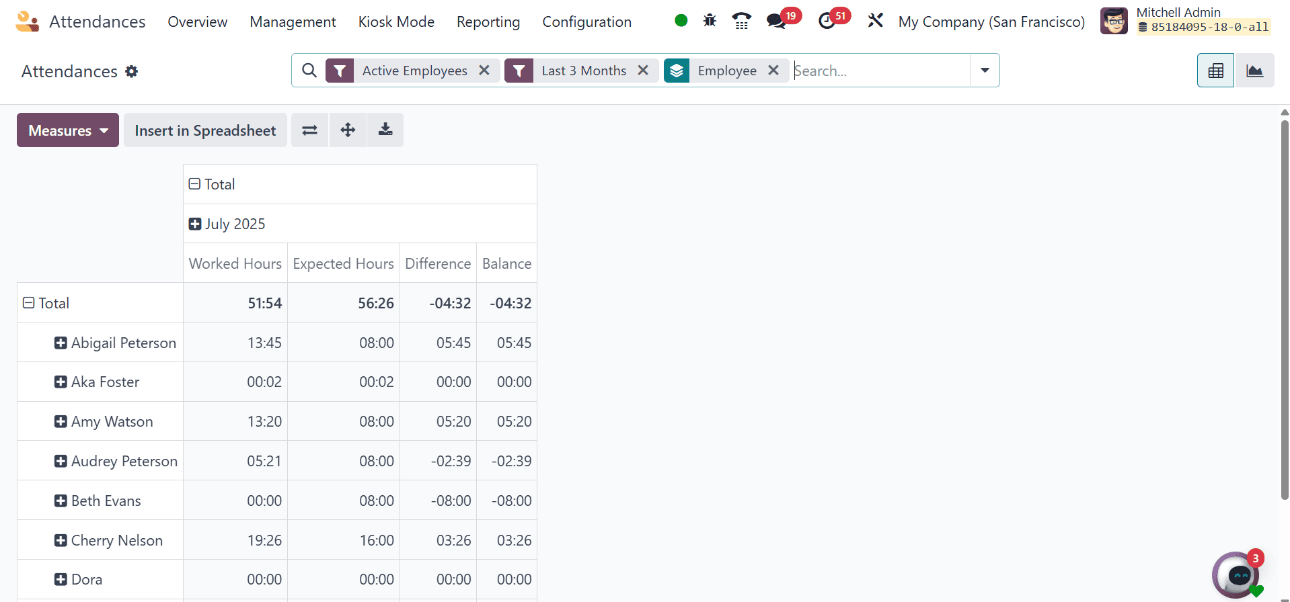Viewport: 1290px width, 602px height.
Task: Open the chat messages icon
Action: click(x=776, y=21)
